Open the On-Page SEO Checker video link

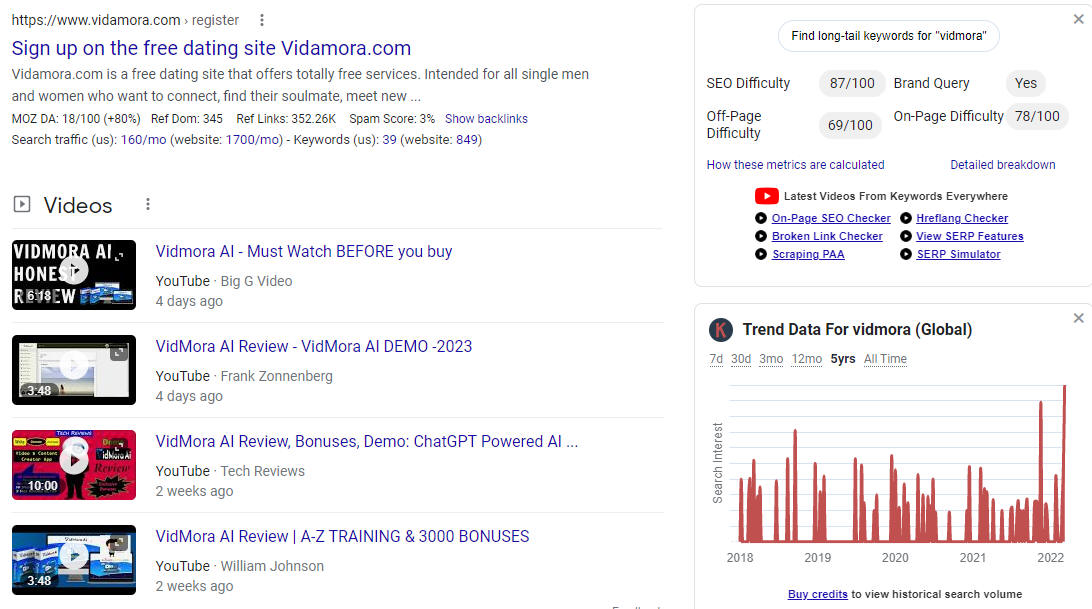(831, 218)
